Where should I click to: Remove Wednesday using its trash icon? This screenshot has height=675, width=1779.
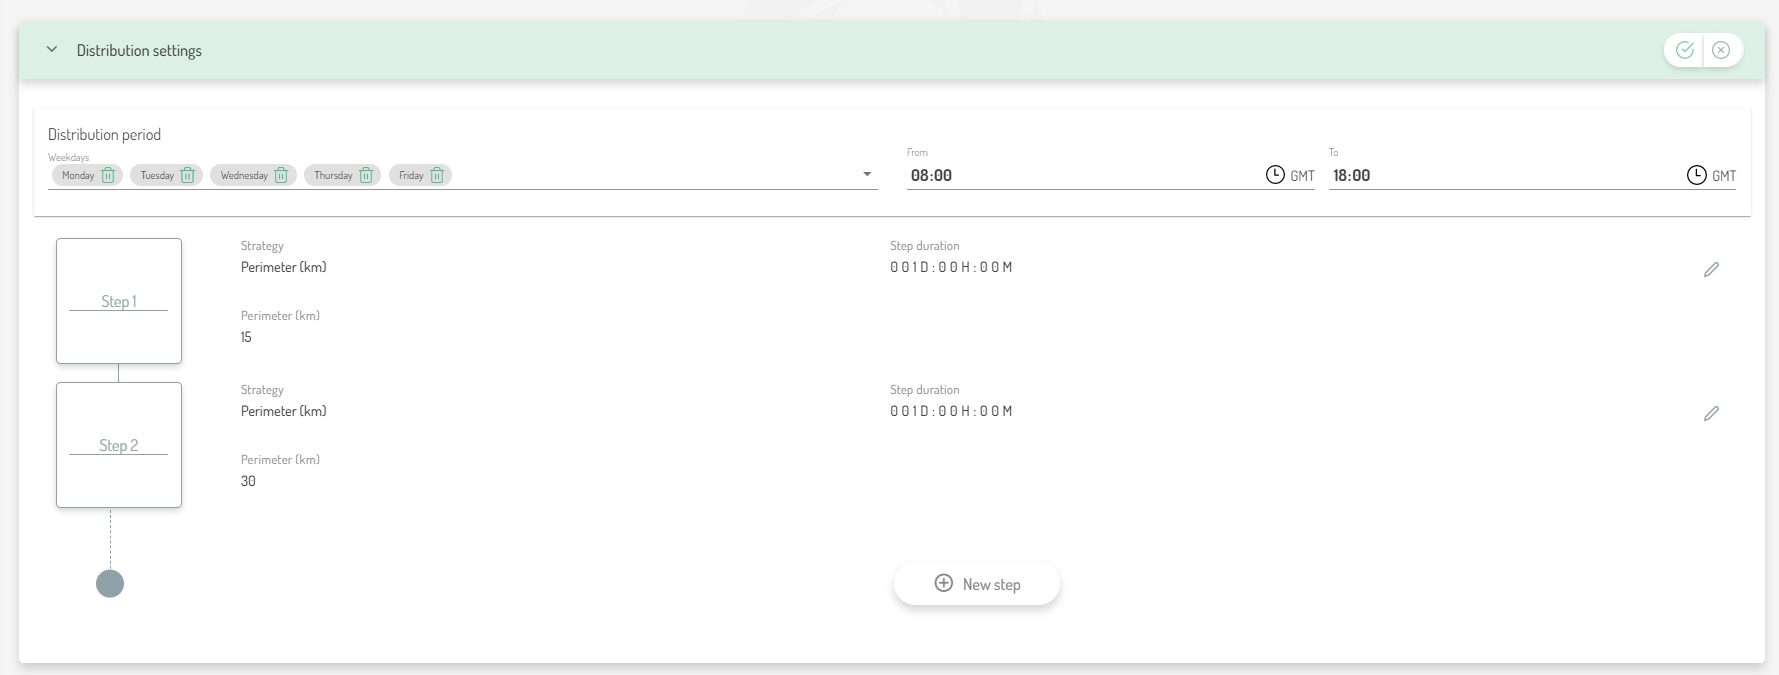281,176
